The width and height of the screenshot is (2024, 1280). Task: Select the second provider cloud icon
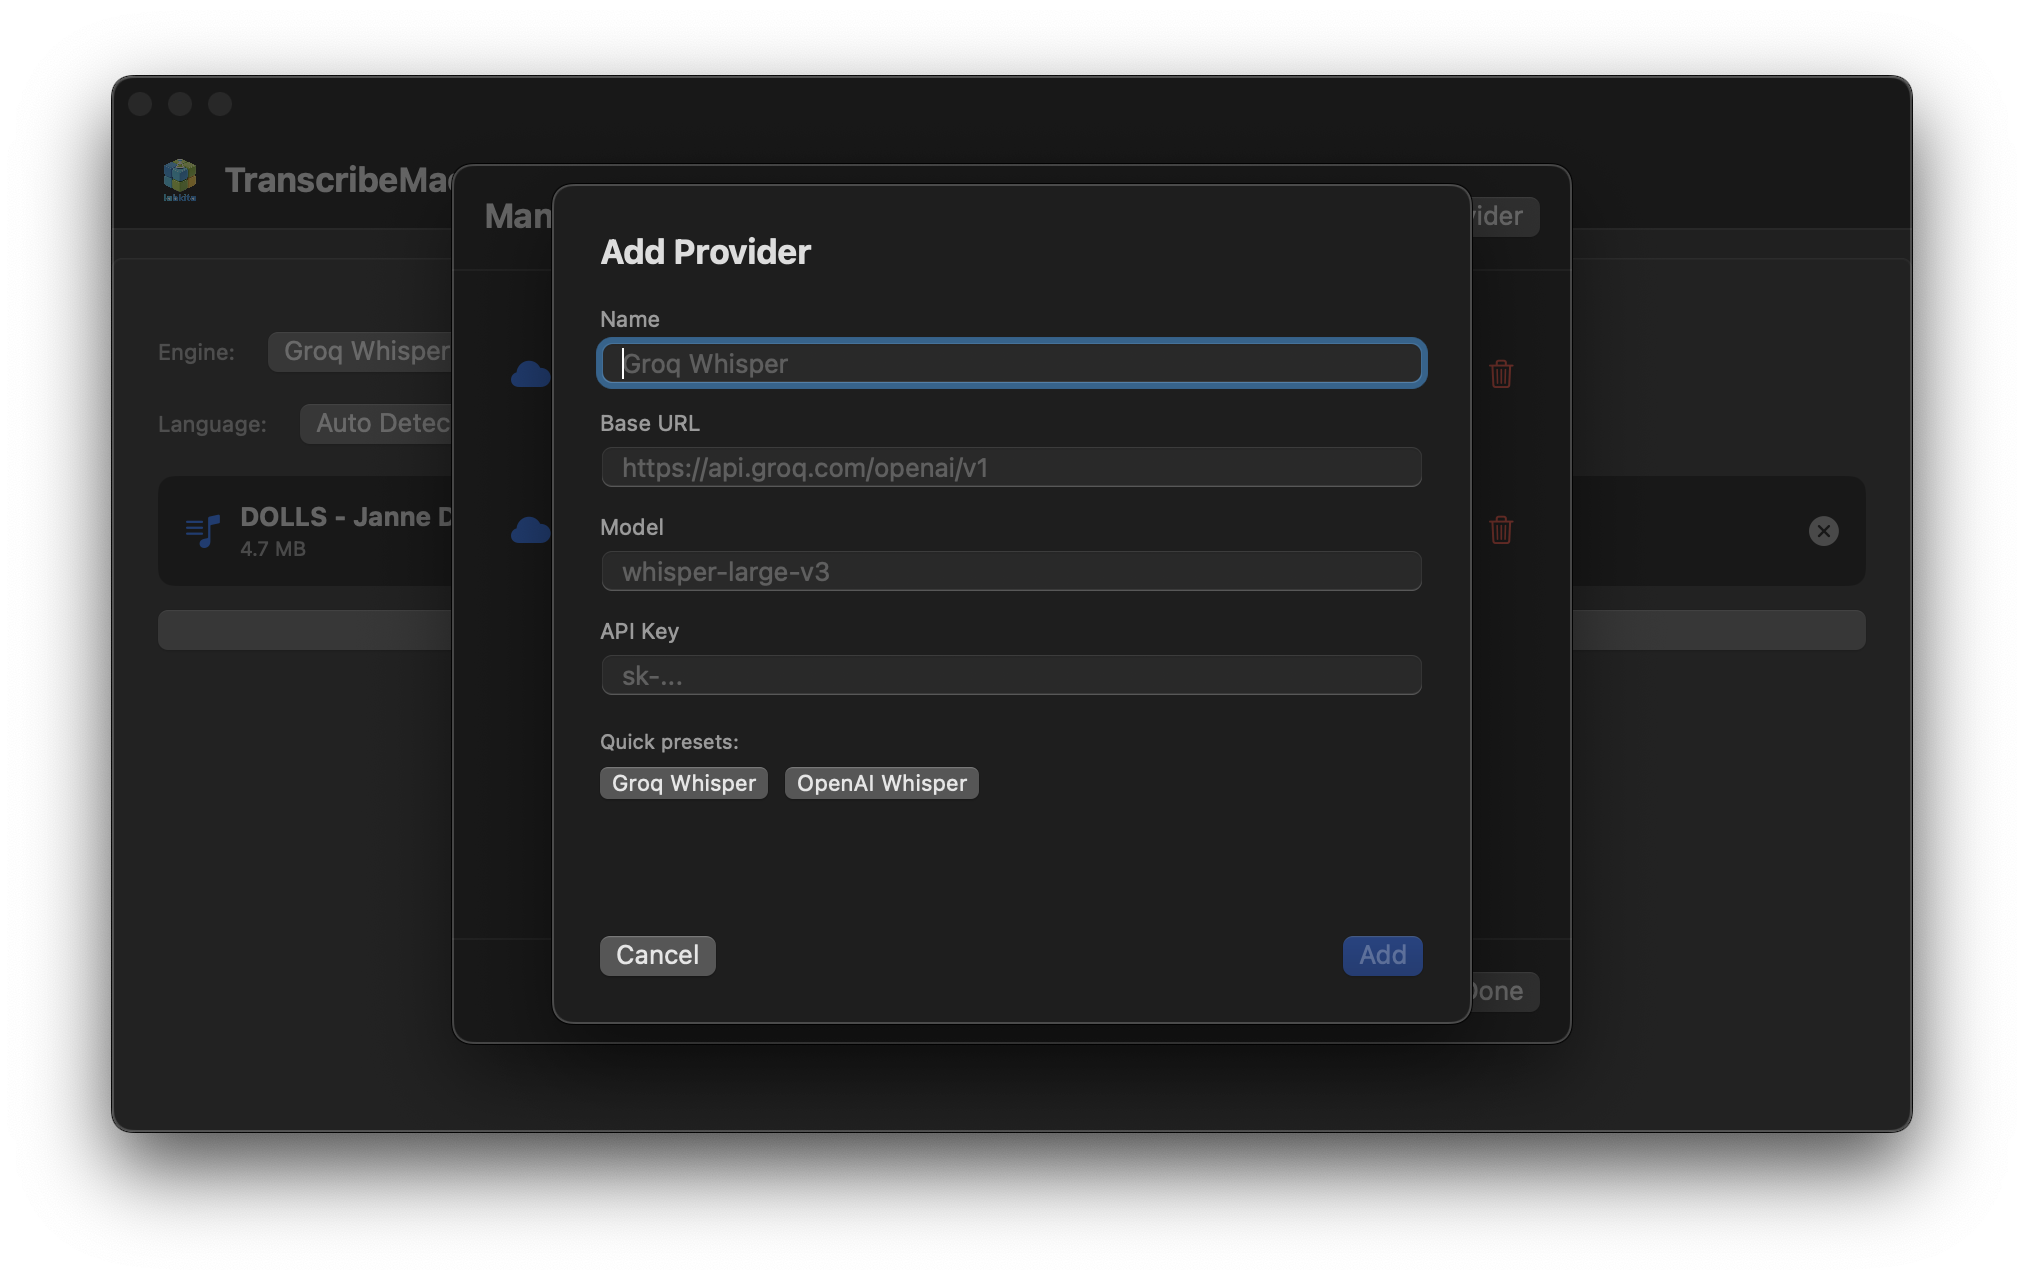click(x=530, y=530)
